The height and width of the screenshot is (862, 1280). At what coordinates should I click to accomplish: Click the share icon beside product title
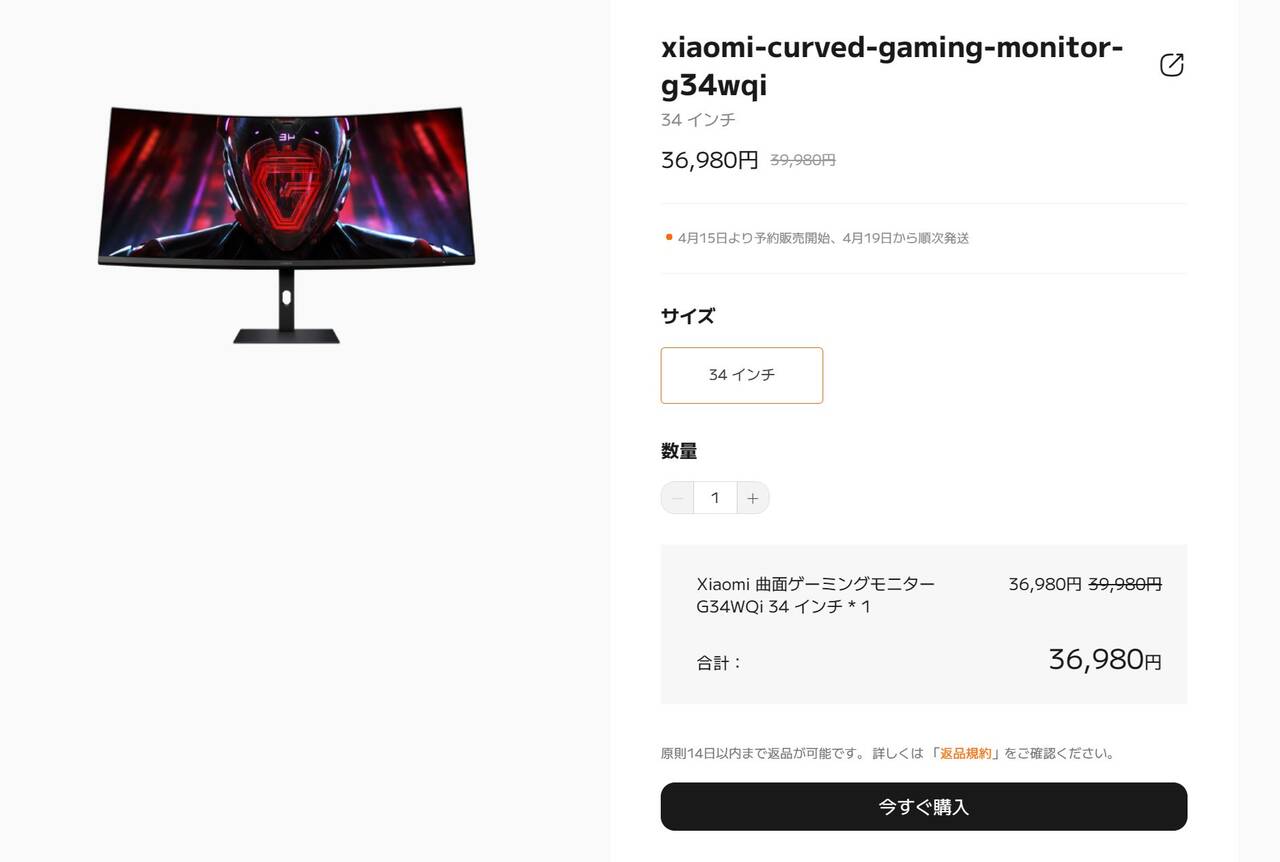(x=1171, y=65)
